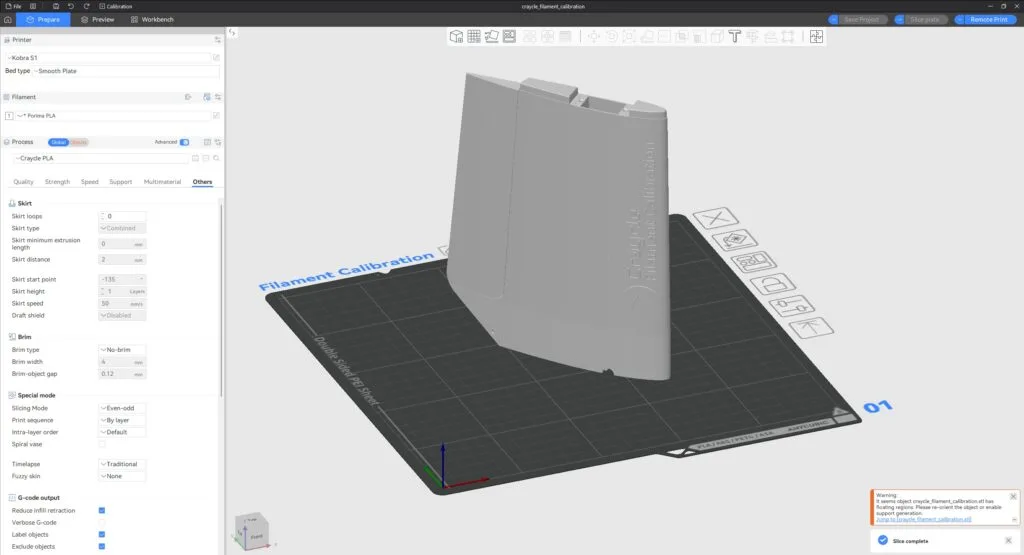Image resolution: width=1024 pixels, height=555 pixels.
Task: Click the Save icon in title bar
Action: pyautogui.click(x=54, y=6)
